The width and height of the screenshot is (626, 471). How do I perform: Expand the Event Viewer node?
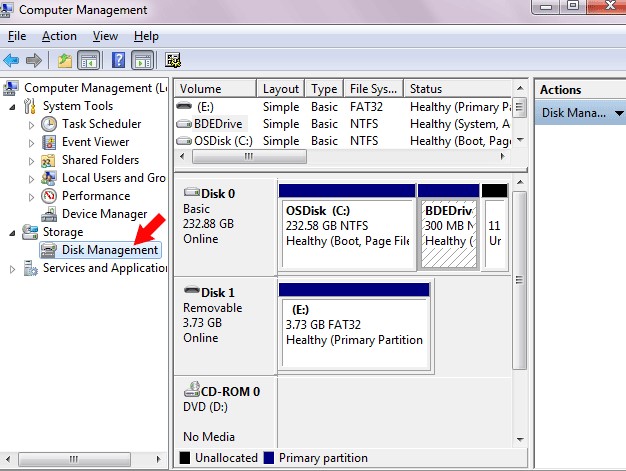pyautogui.click(x=32, y=143)
